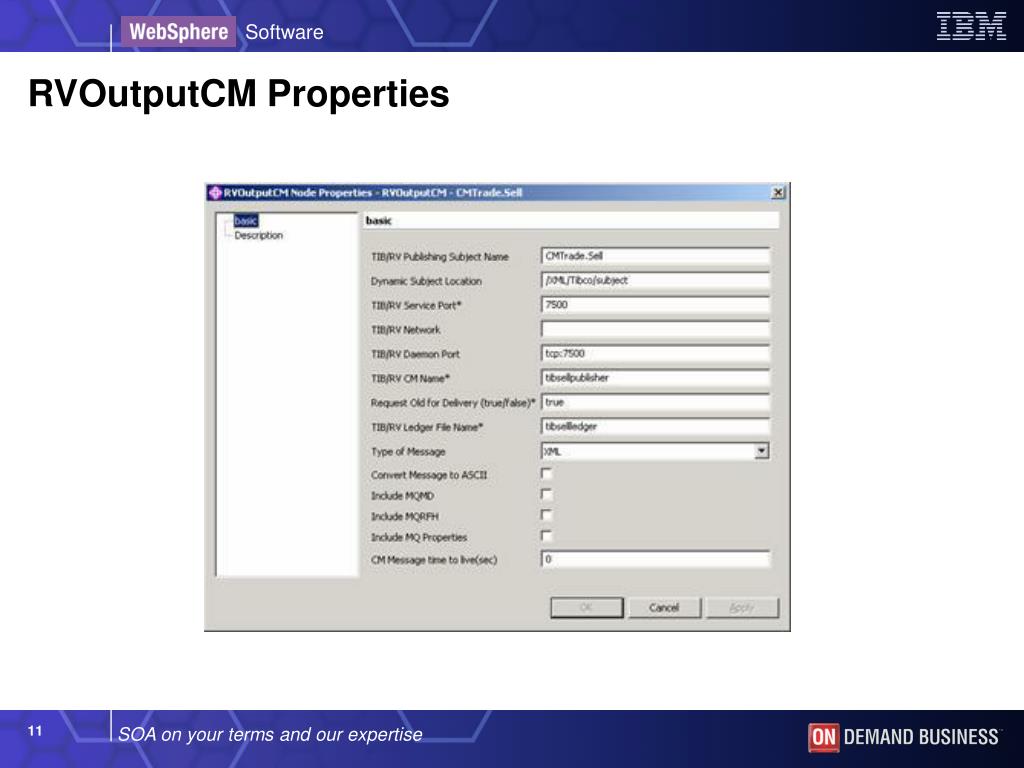Click the Request Old for Delivery field
The width and height of the screenshot is (1024, 768).
tap(656, 402)
